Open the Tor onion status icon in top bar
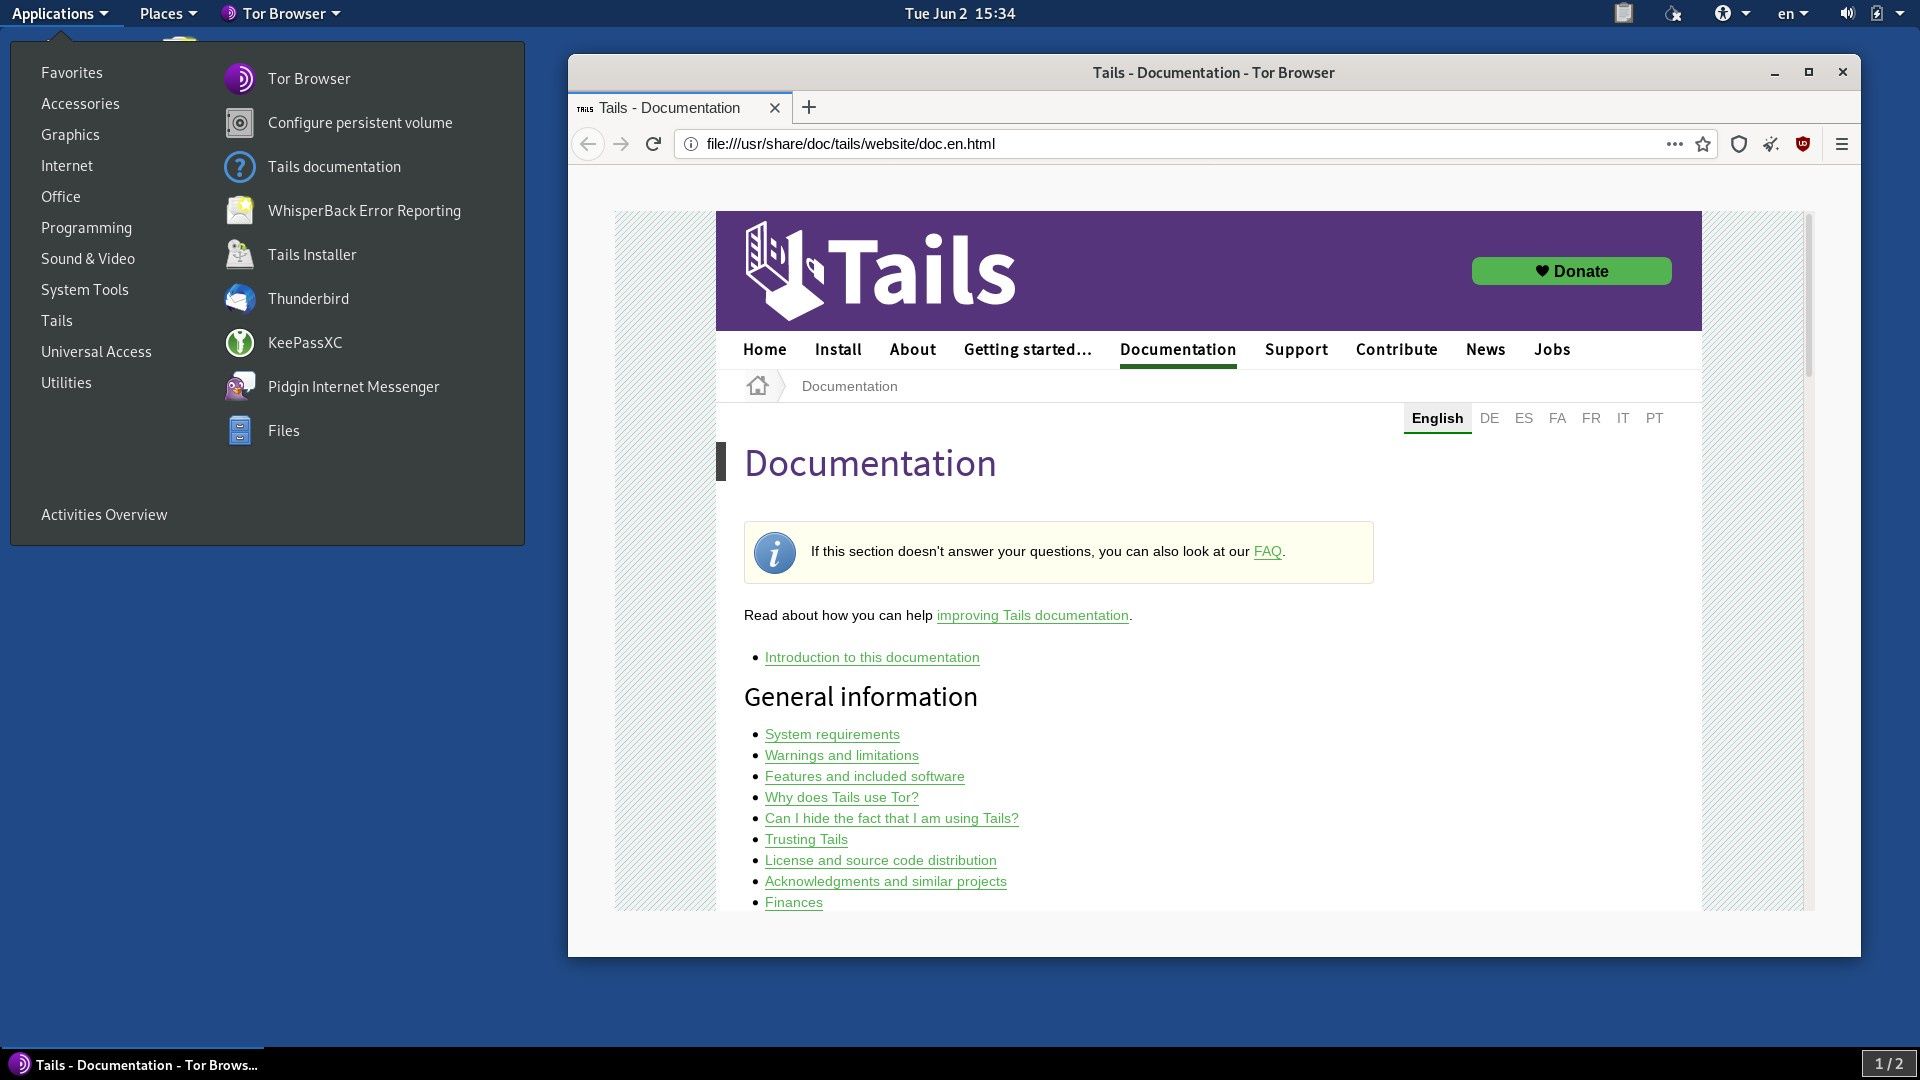The height and width of the screenshot is (1080, 1920). click(x=1673, y=13)
